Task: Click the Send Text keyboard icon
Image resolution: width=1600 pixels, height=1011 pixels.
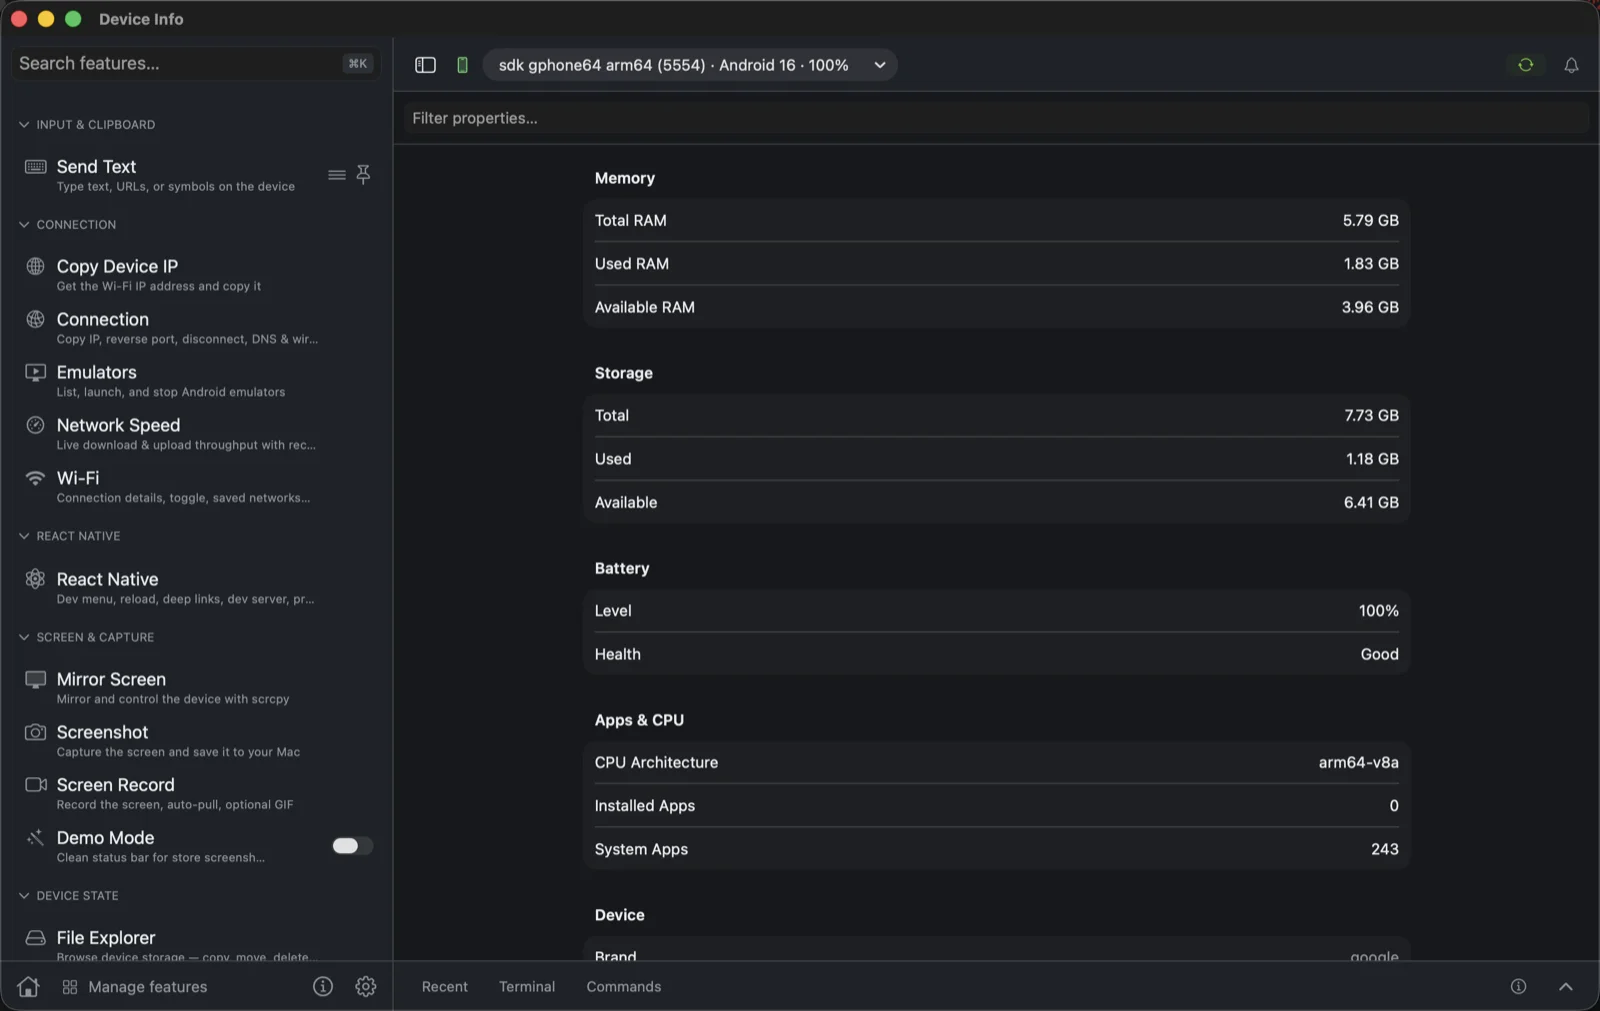Action: click(35, 166)
